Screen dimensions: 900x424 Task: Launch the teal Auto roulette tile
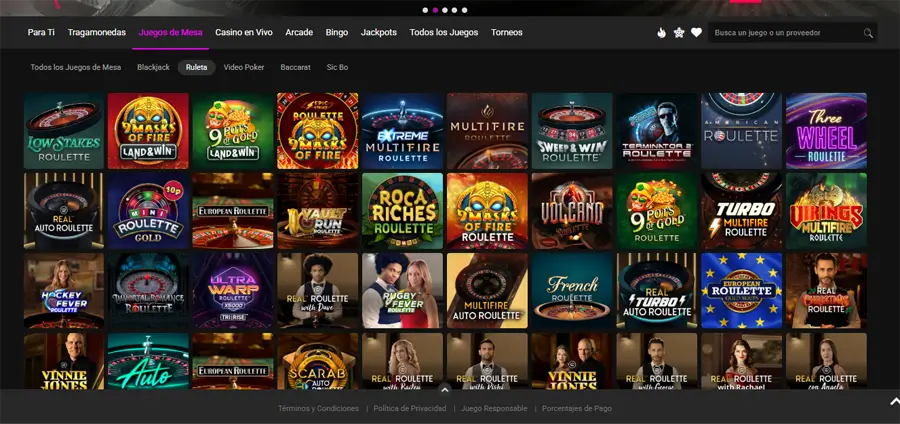148,361
